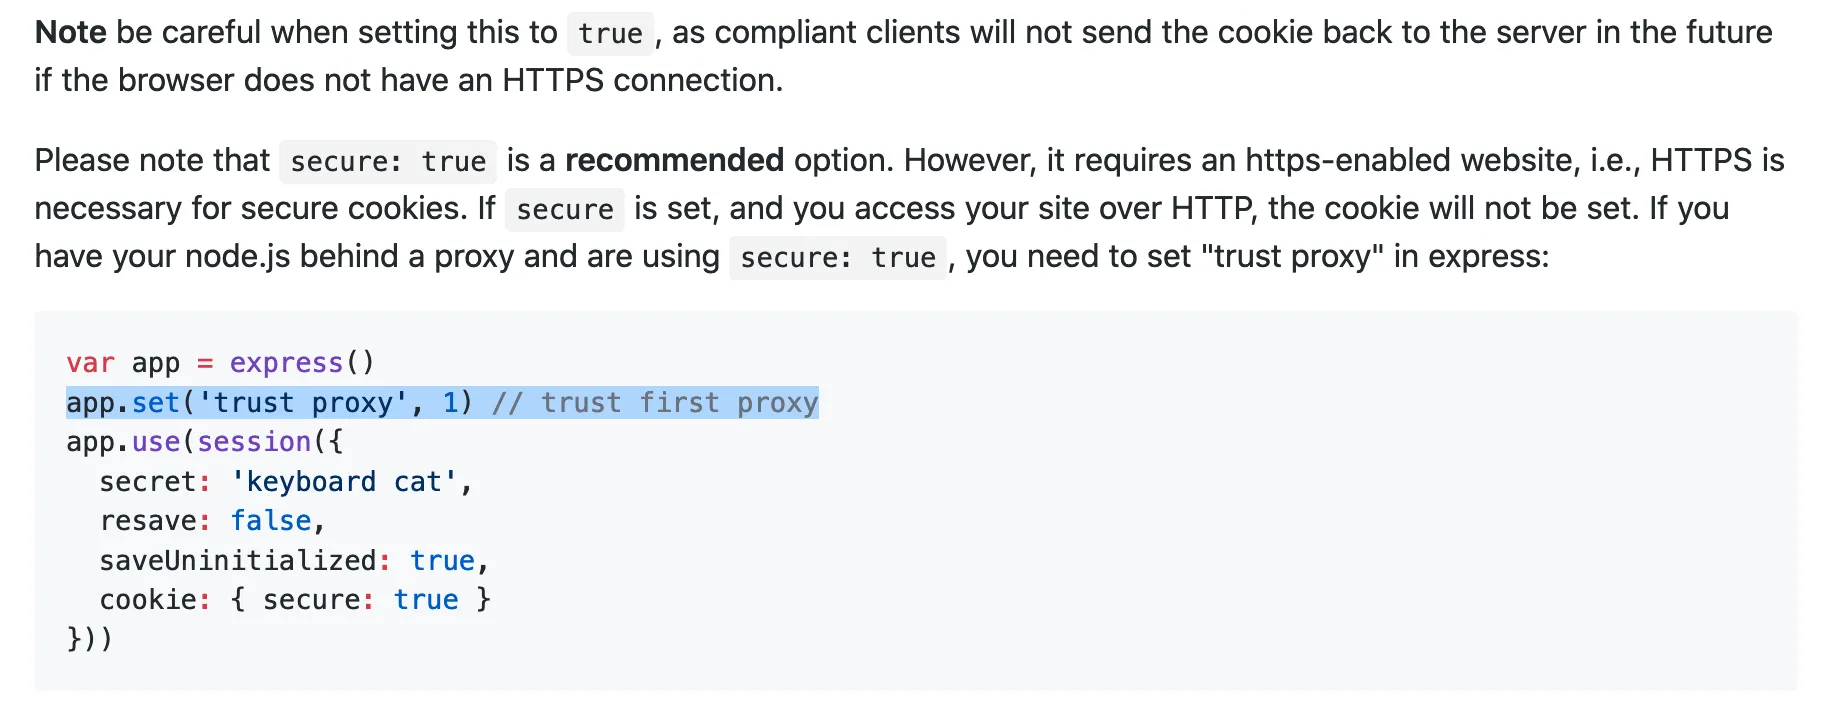1848x720 pixels.
Task: Click the inline code 'true' in Note
Action: tap(610, 33)
